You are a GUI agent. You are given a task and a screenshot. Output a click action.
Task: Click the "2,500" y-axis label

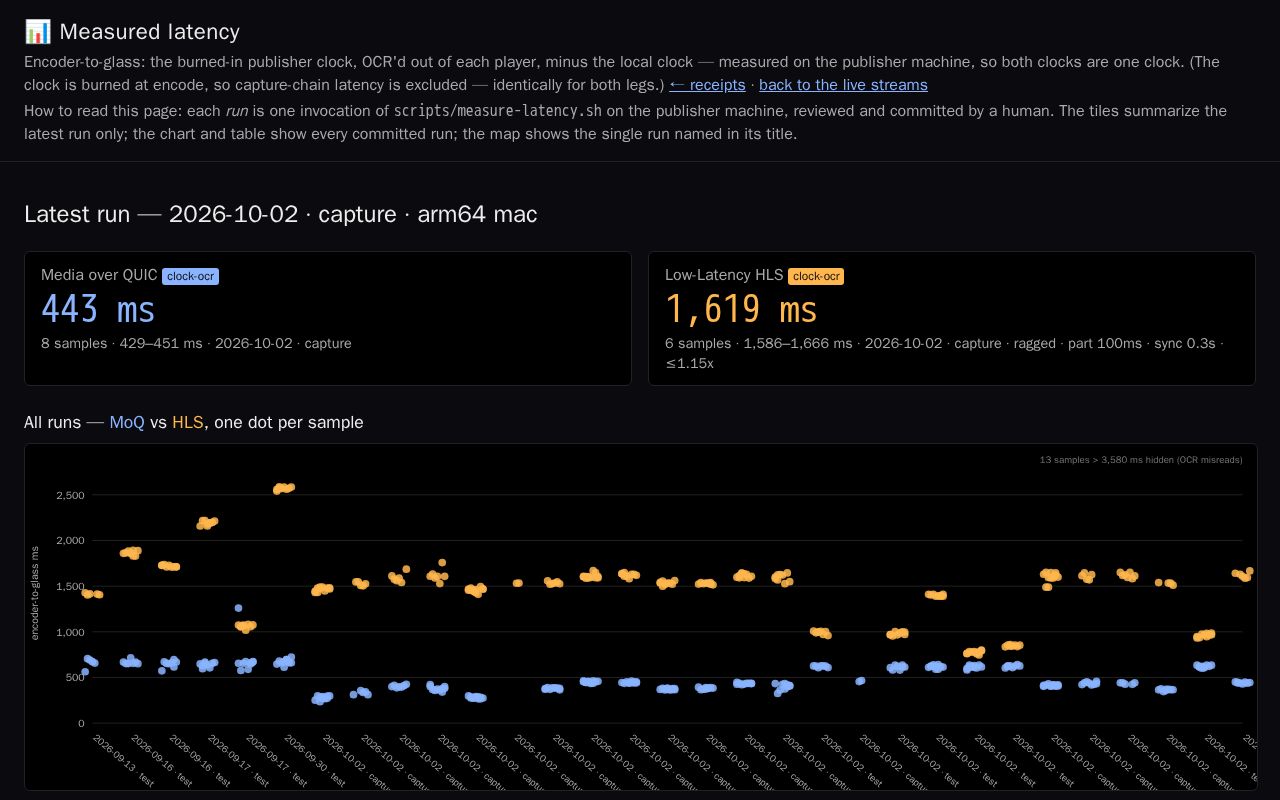pyautogui.click(x=71, y=495)
